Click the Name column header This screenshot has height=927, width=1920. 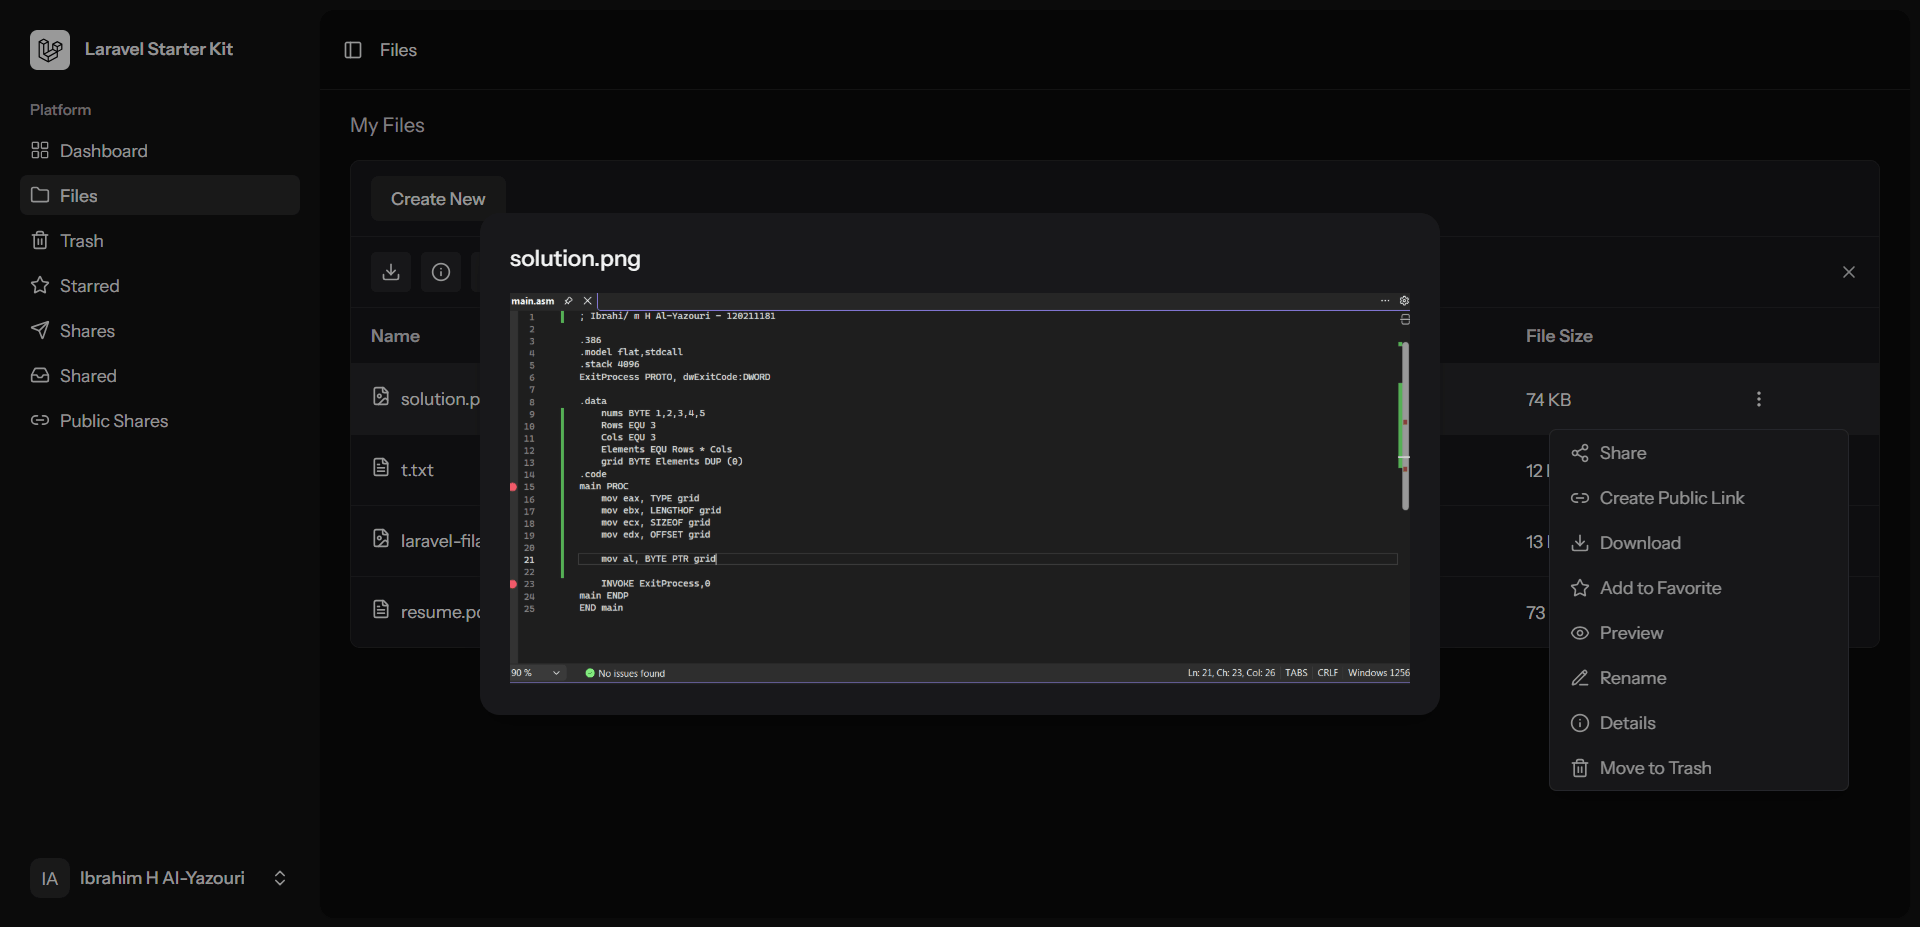tap(395, 336)
